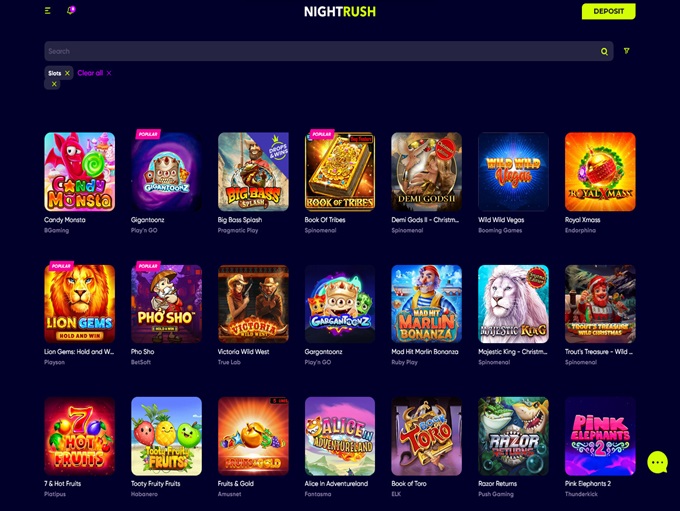Open the Book Of Tribes game tile
The image size is (680, 511).
point(340,172)
